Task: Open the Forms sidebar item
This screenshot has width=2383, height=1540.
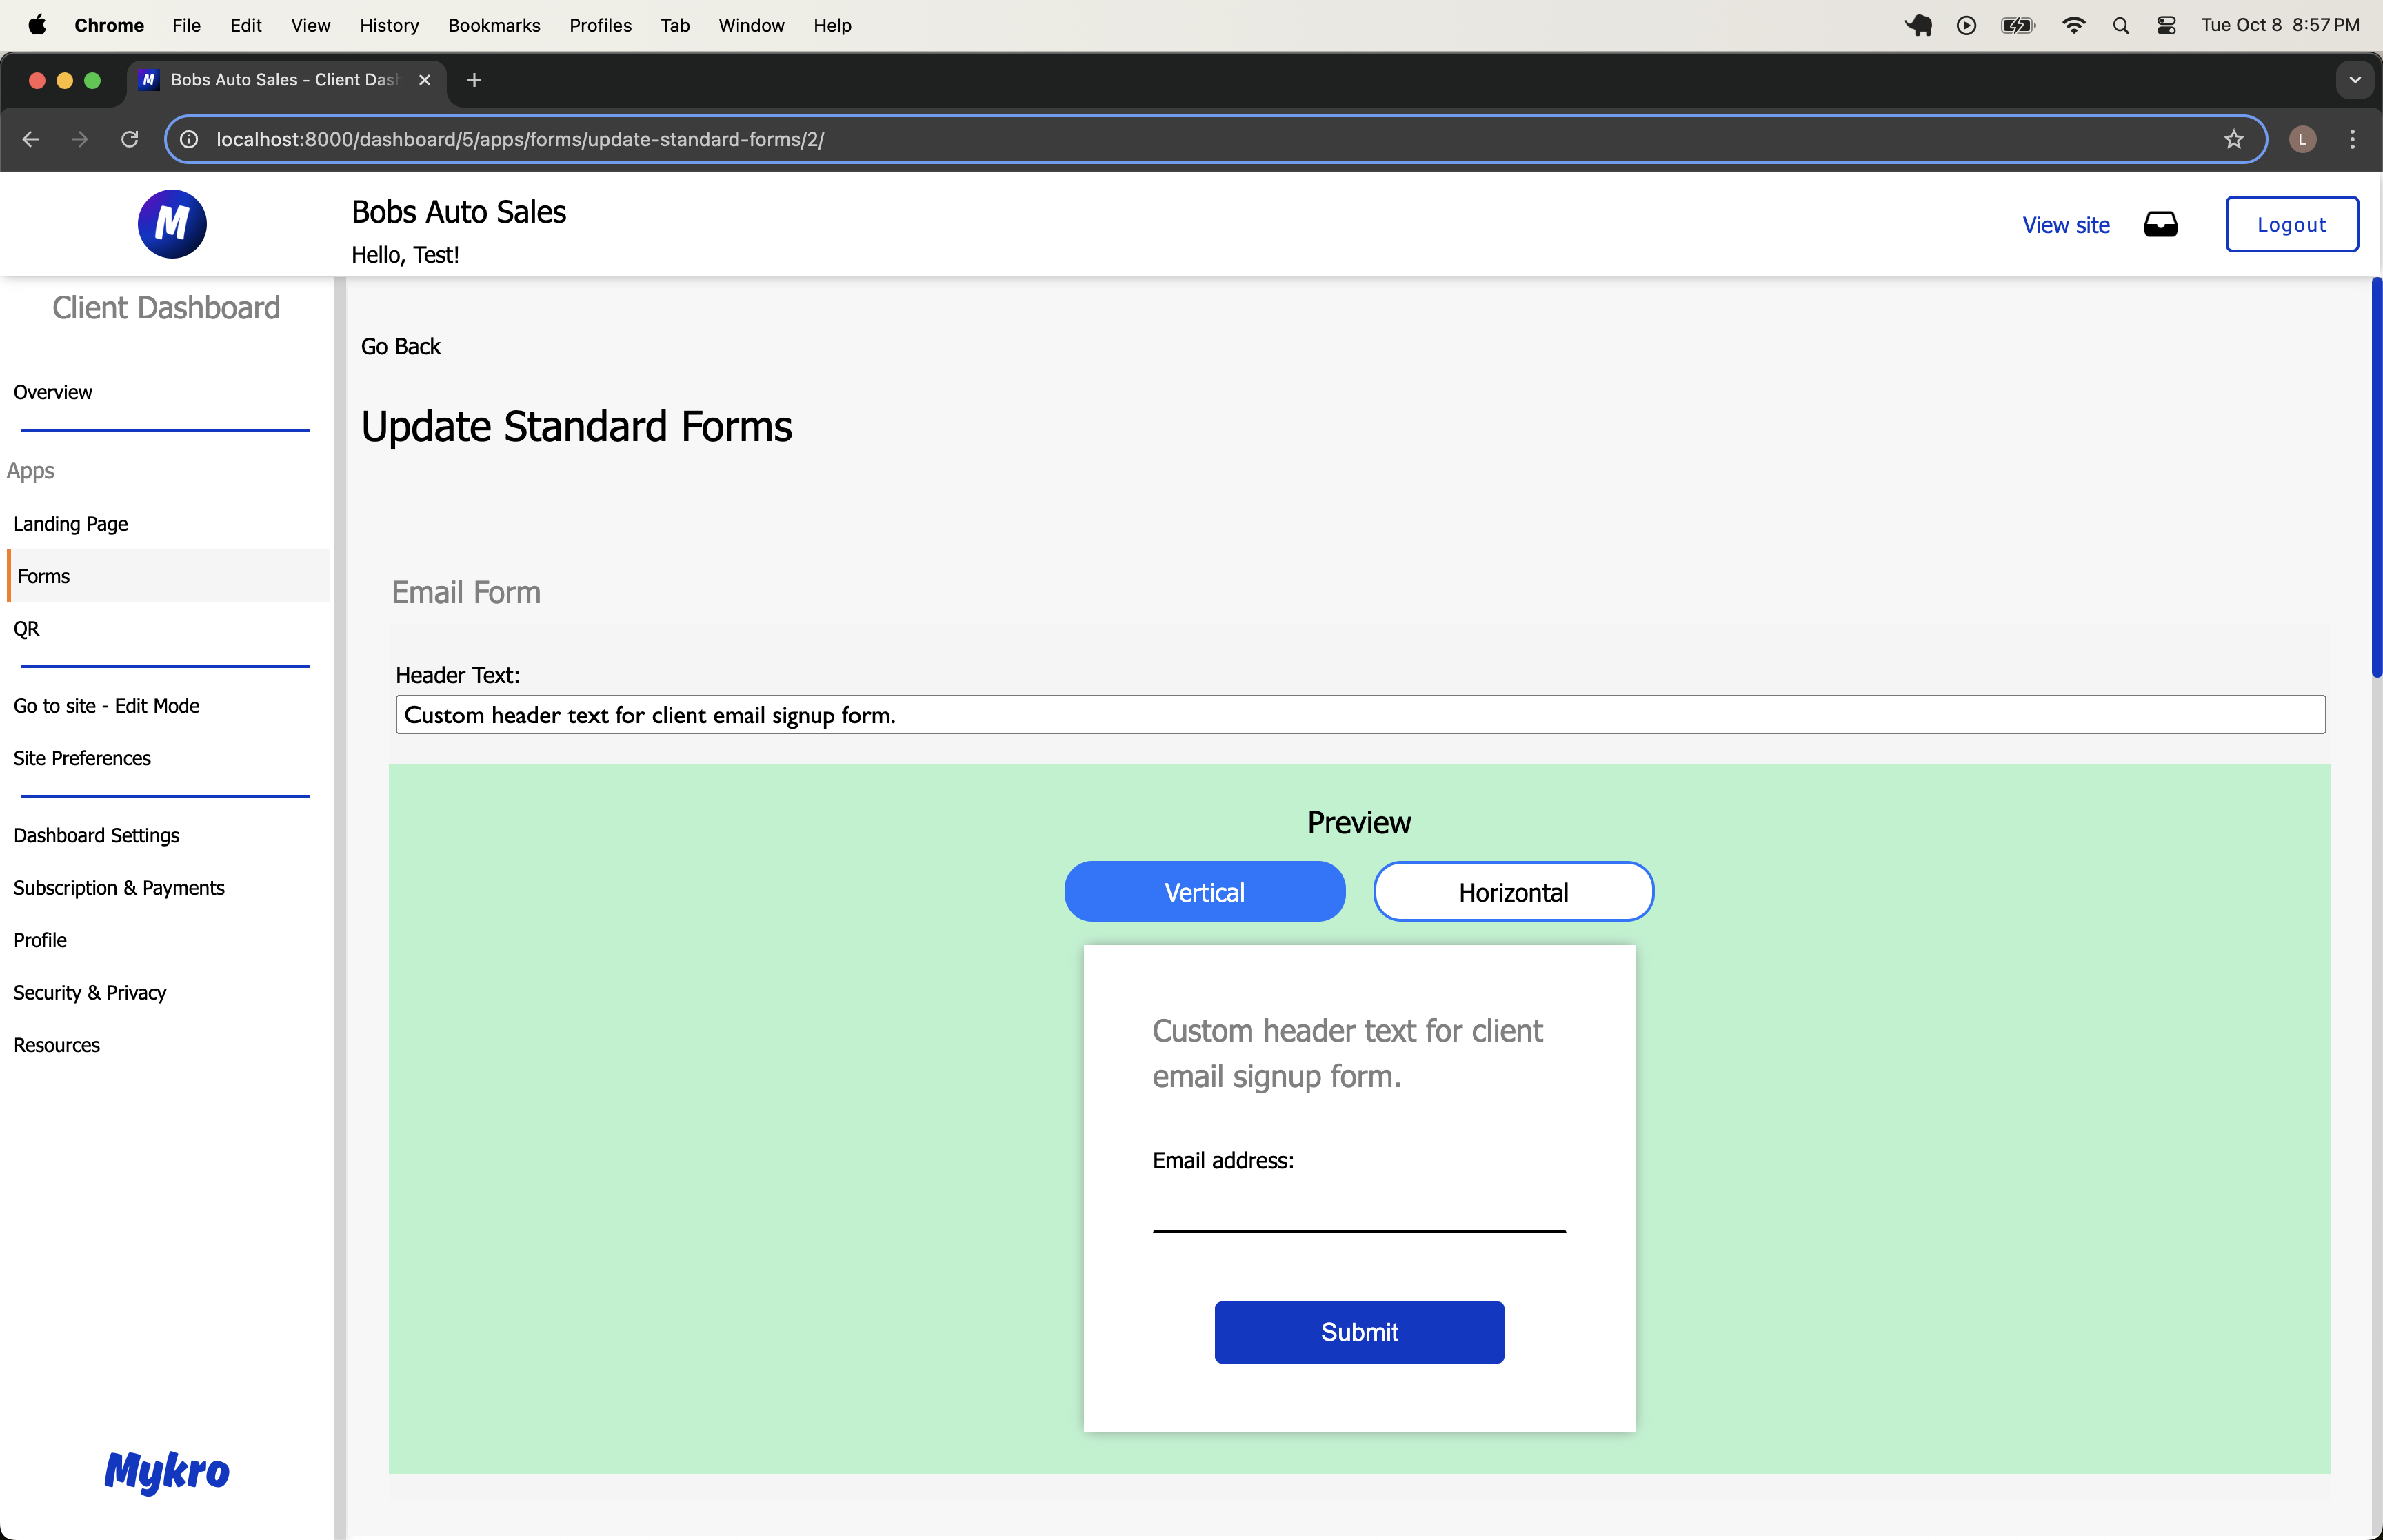Action: point(44,576)
